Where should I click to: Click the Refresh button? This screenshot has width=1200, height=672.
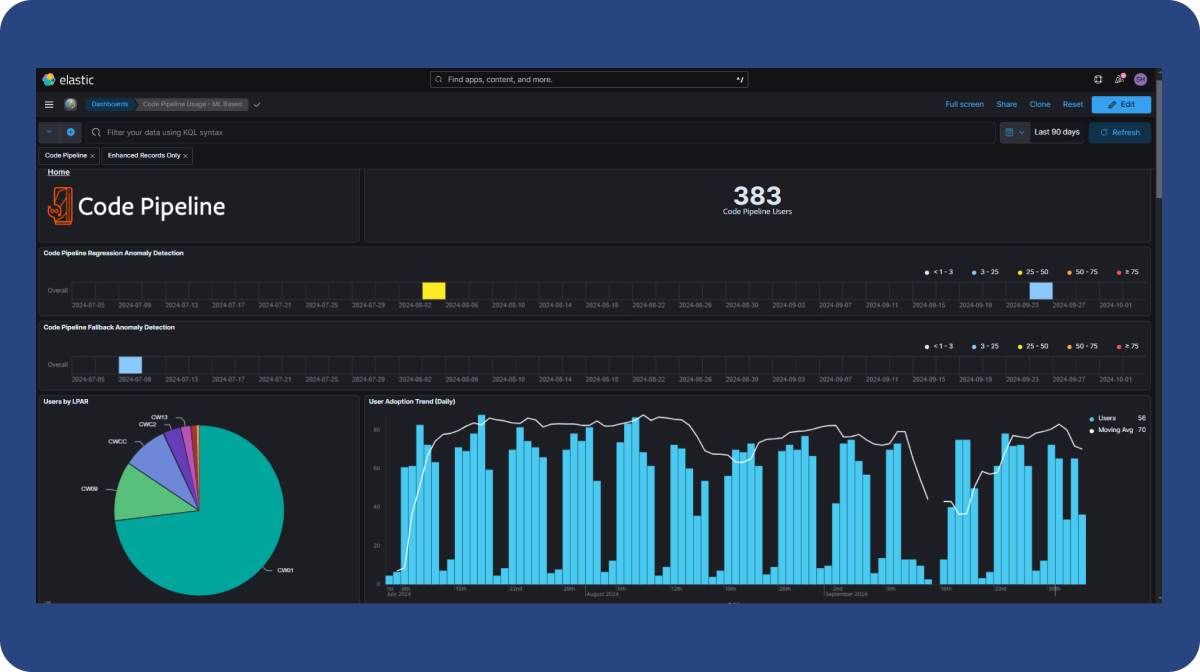[x=1119, y=132]
